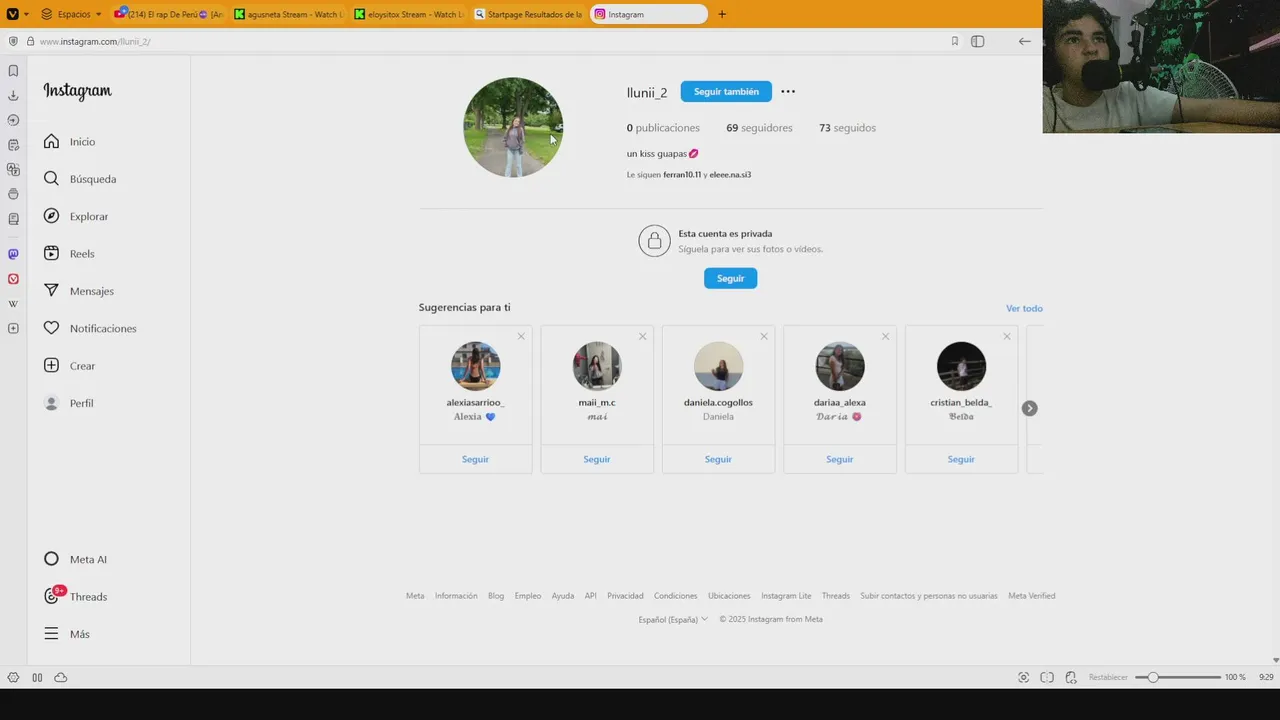Viewport: 1280px width, 720px height.
Task: Open Español (España) language dropdown
Action: pos(673,619)
